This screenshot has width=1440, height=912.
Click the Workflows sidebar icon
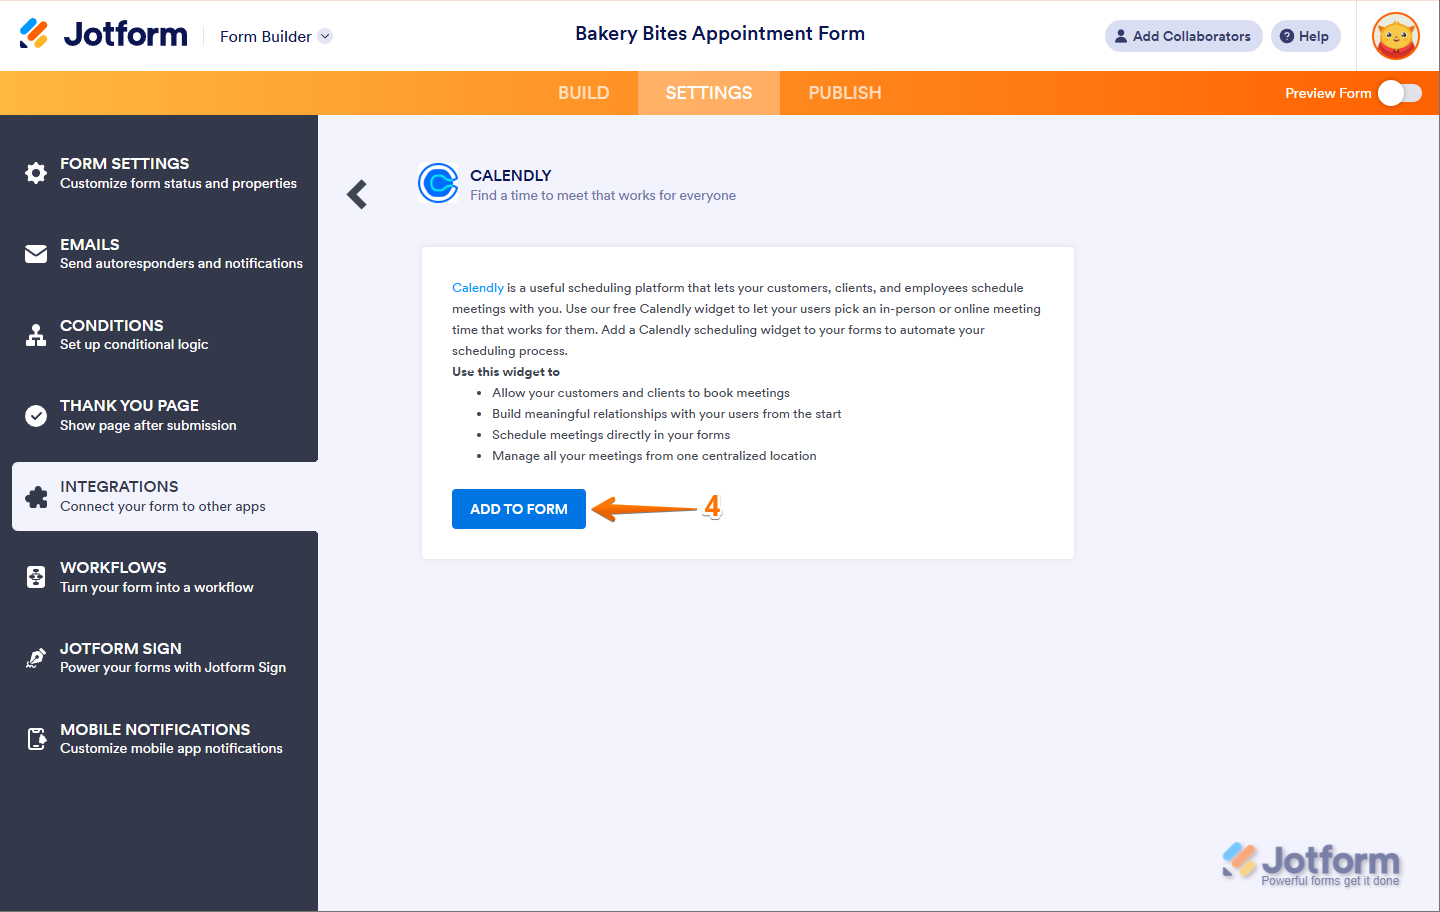point(36,577)
